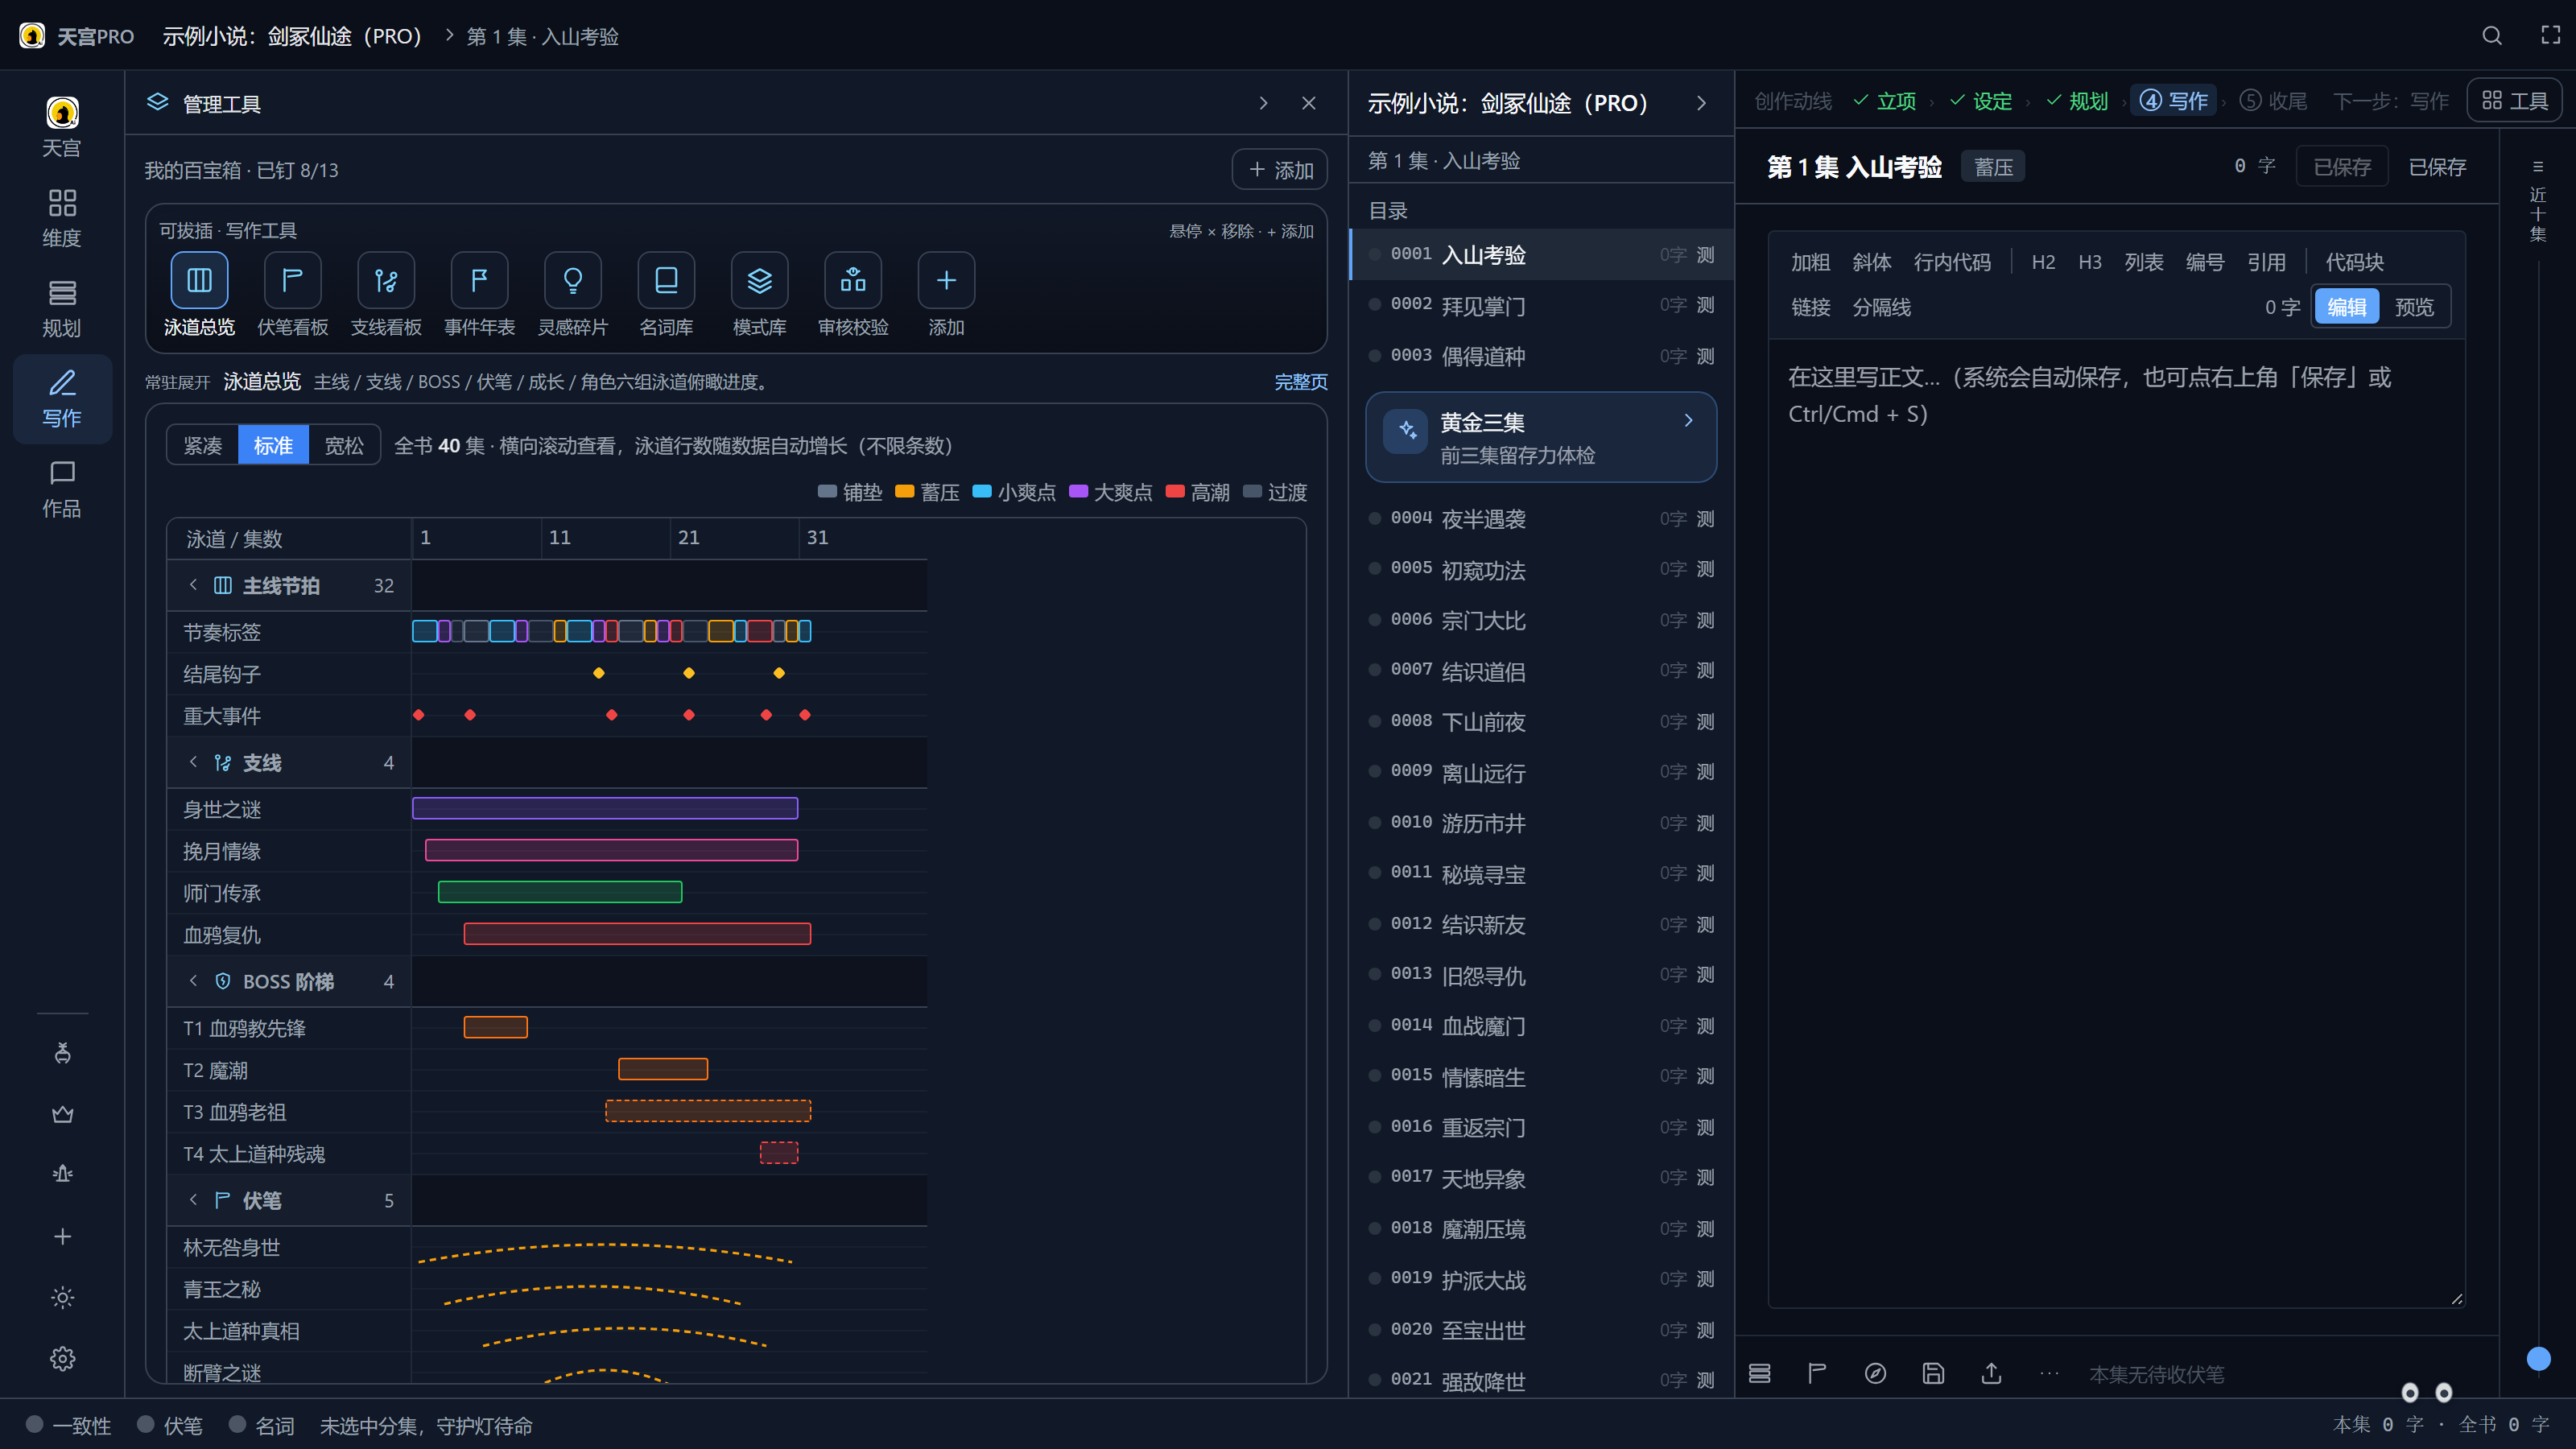Select 紧凑 density option
Screen dimensions: 2576x1449
point(203,446)
